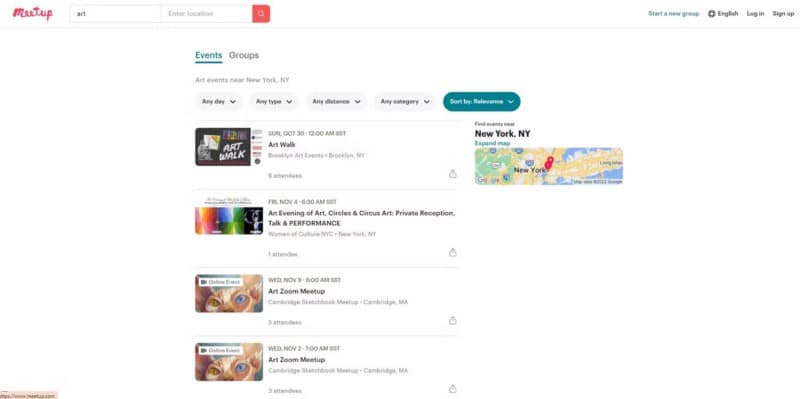
Task: Open the Sort by: Relevance dropdown
Action: [x=482, y=102]
